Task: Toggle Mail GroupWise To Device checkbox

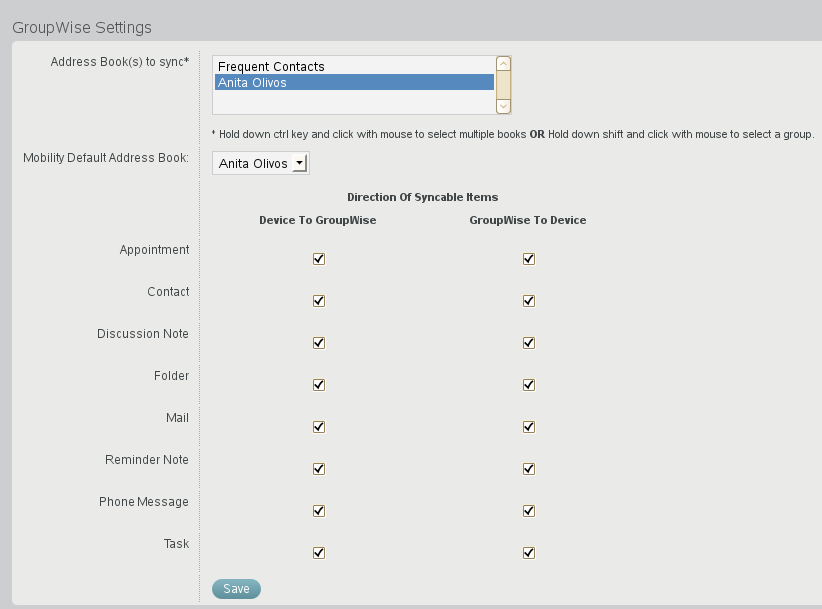Action: pyautogui.click(x=529, y=427)
